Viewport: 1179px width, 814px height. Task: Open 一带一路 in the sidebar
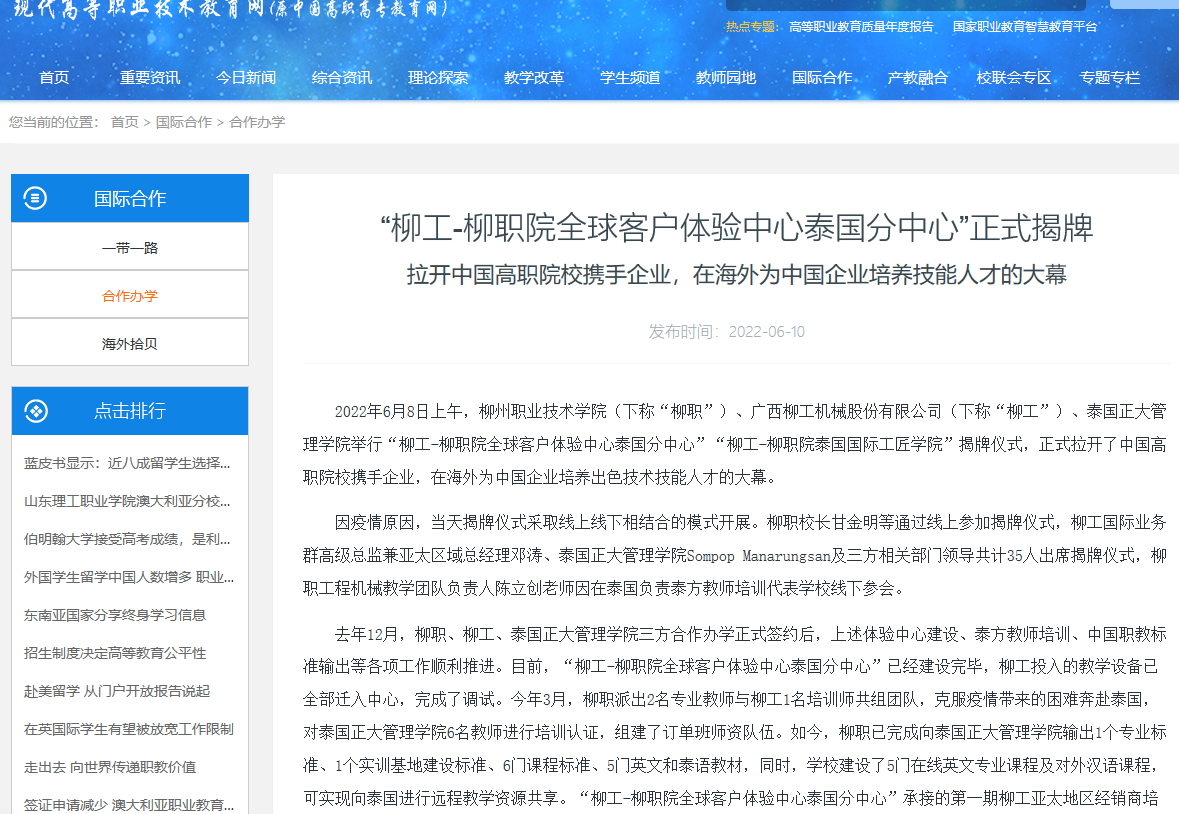(130, 247)
